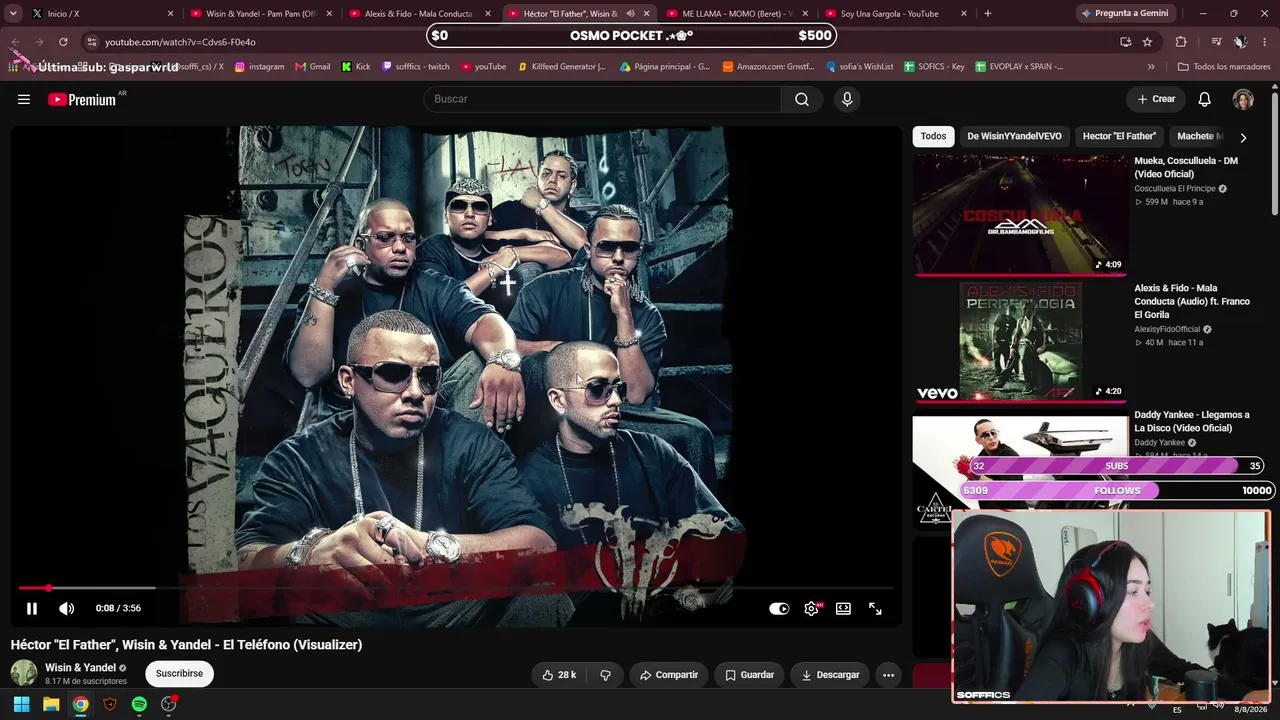Open the sofffics - twitch bookmark
This screenshot has width=1280, height=720.
point(416,67)
